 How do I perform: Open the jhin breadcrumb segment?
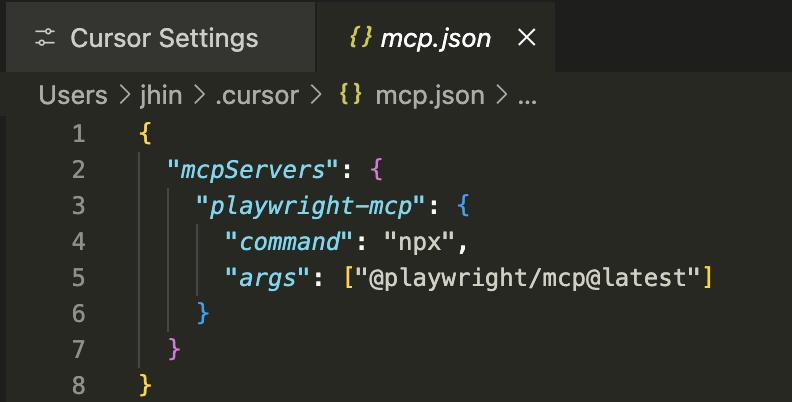pos(159,96)
